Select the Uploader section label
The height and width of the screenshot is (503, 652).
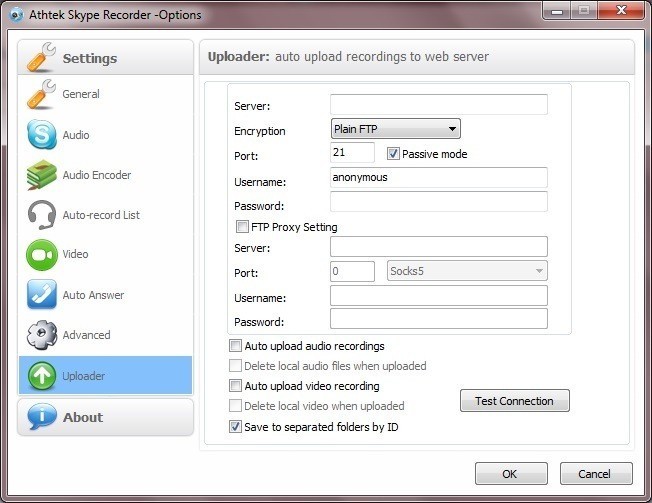point(84,376)
